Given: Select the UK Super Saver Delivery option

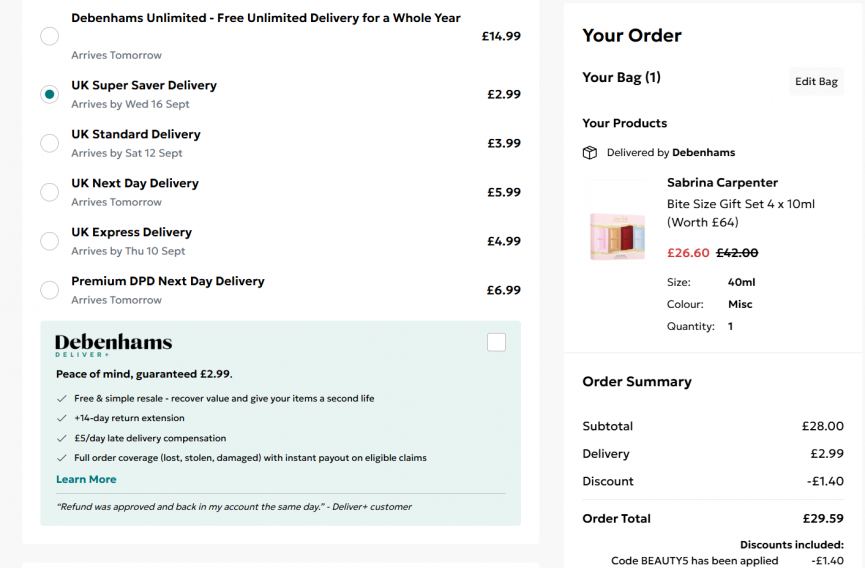Looking at the screenshot, I should [50, 94].
